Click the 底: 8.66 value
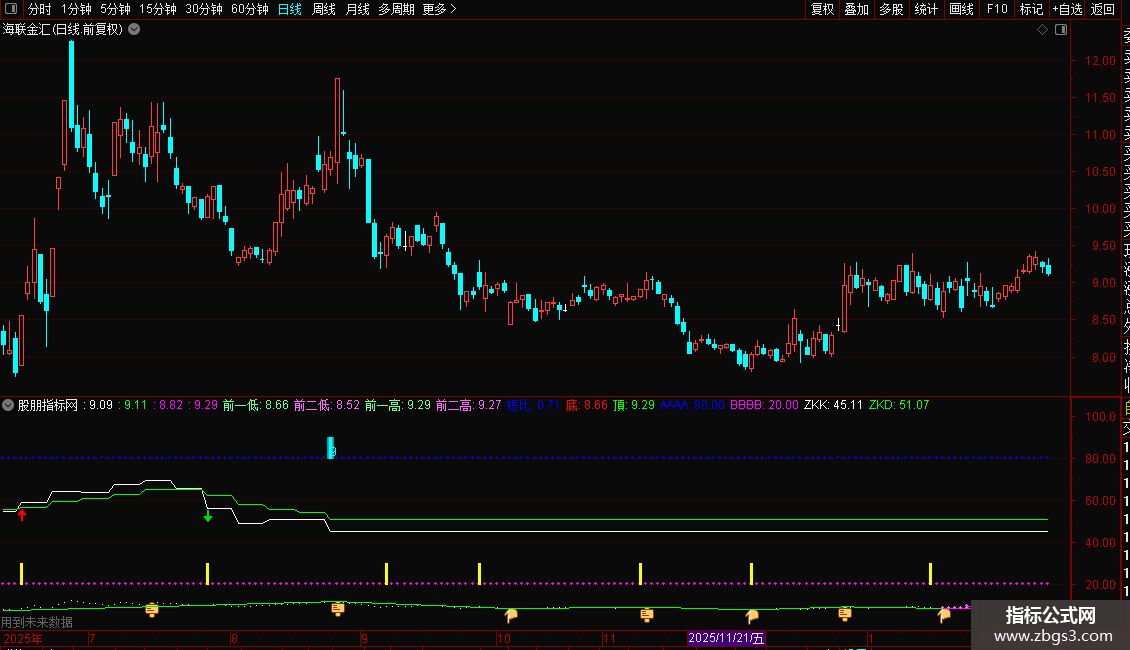 [587, 405]
